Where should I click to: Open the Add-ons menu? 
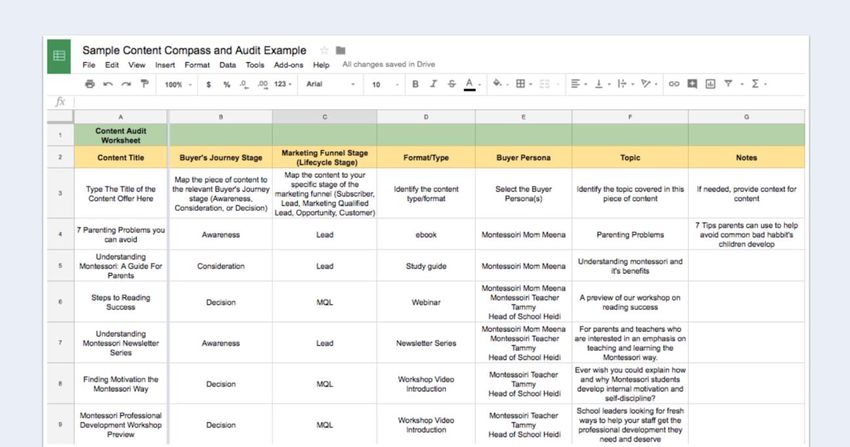pos(288,65)
